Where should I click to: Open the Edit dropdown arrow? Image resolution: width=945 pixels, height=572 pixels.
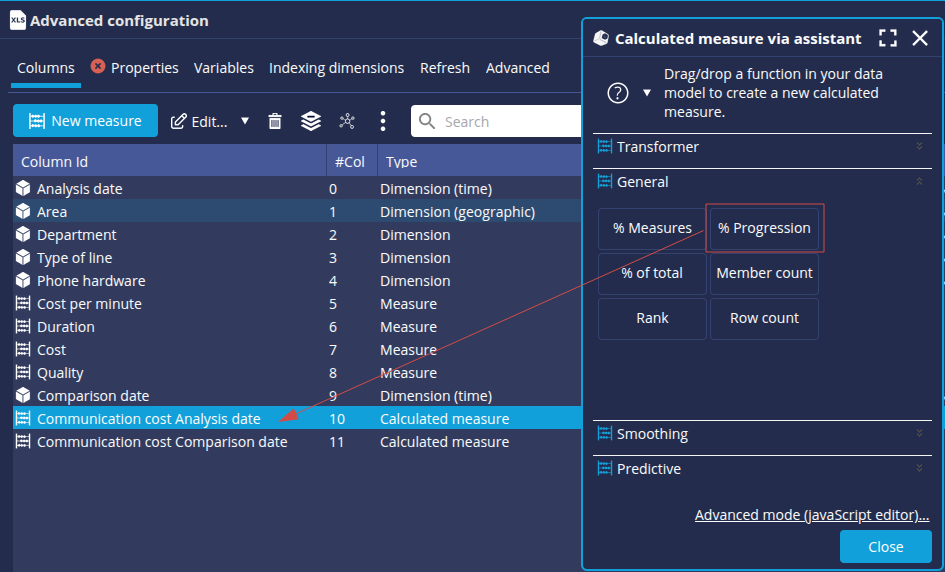pos(245,121)
